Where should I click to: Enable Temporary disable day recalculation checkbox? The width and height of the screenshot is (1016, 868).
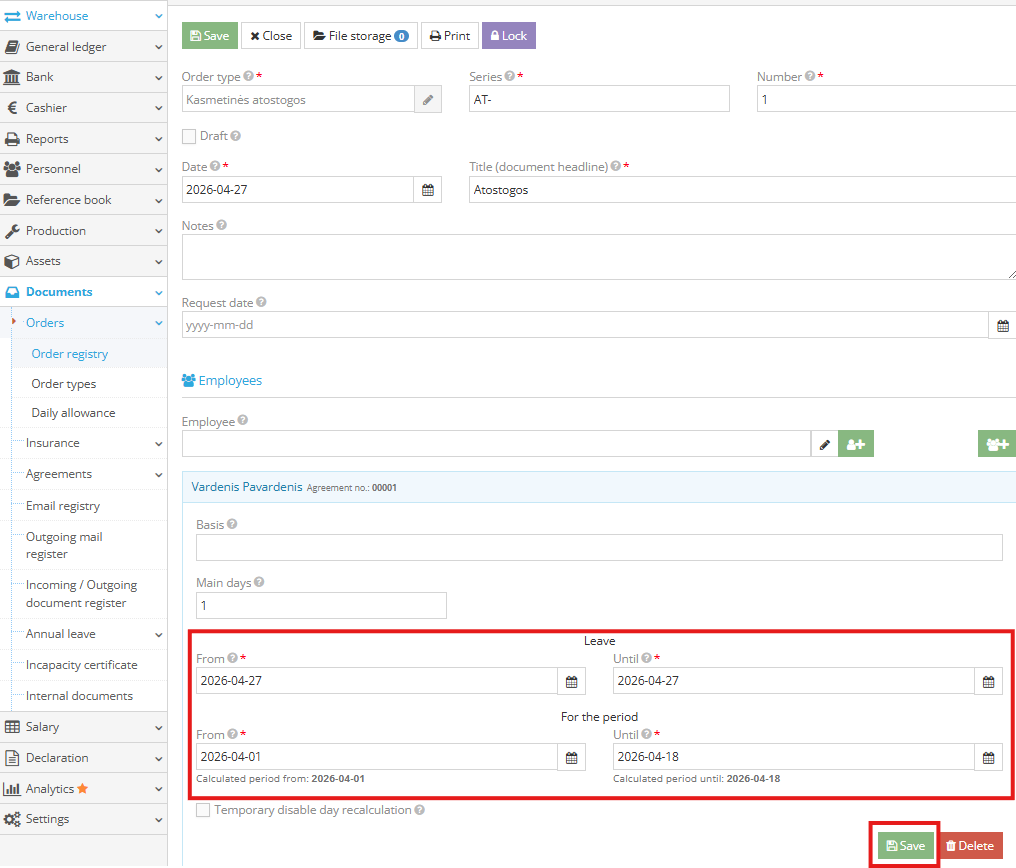(203, 810)
